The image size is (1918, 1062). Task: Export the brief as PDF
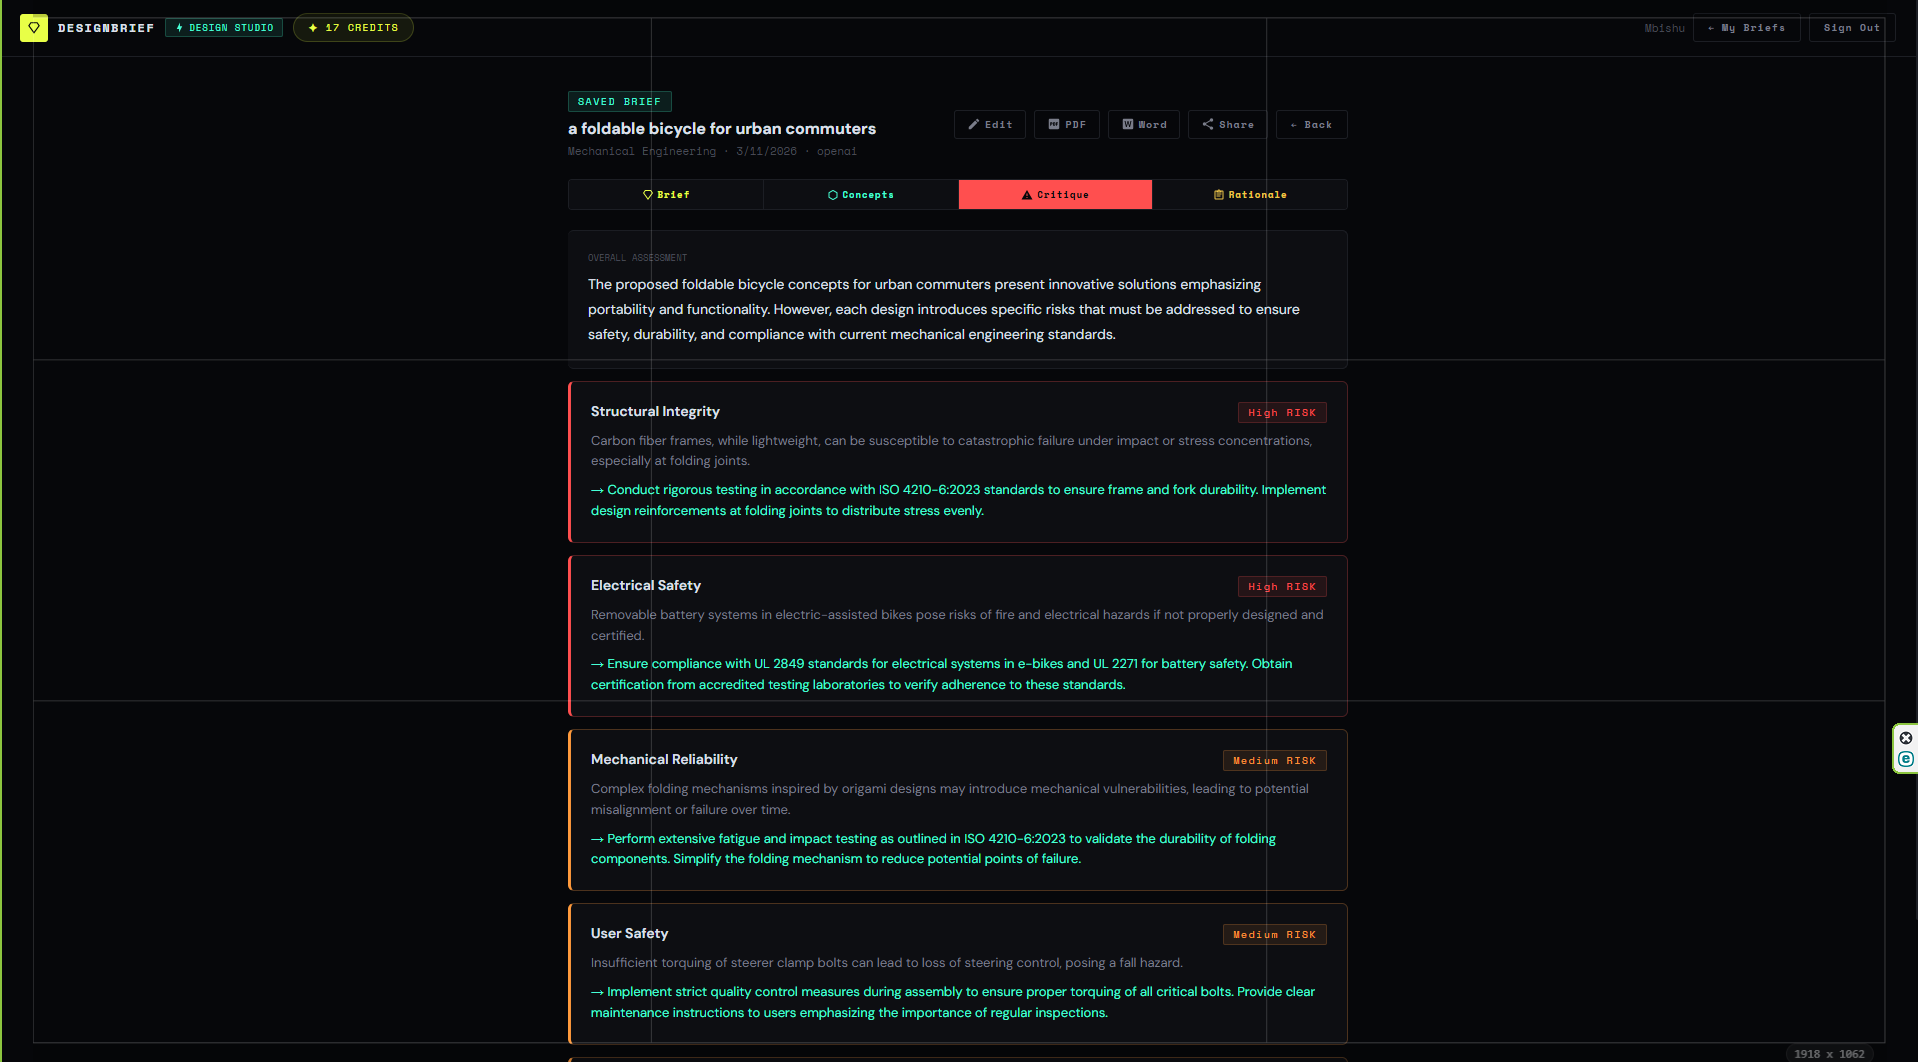[x=1066, y=125]
